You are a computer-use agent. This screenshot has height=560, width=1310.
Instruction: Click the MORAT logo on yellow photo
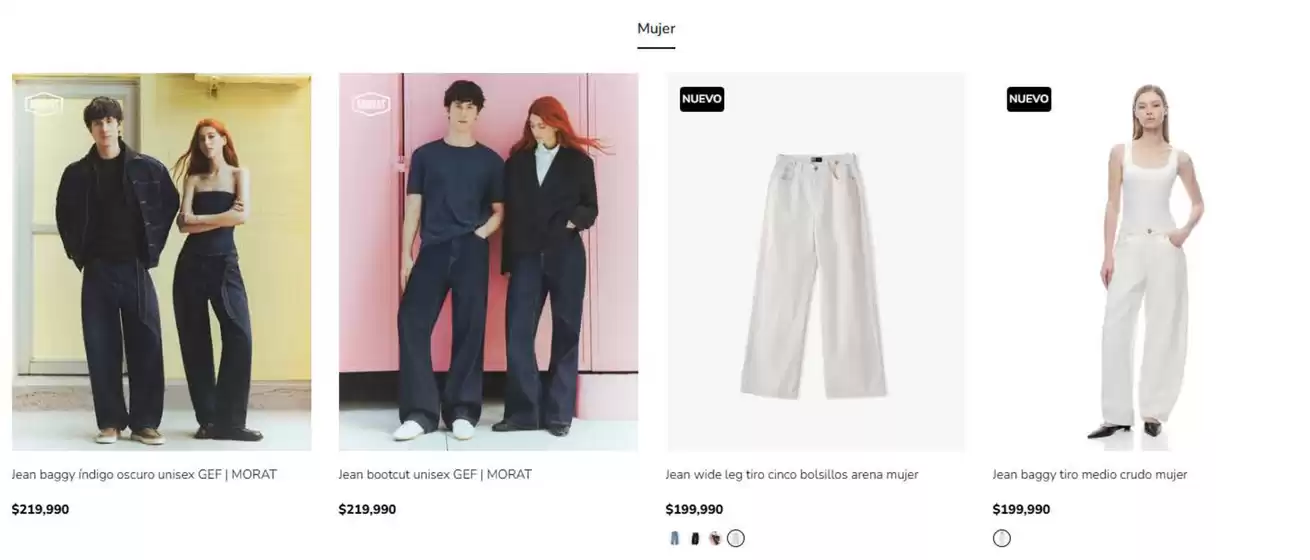click(44, 103)
